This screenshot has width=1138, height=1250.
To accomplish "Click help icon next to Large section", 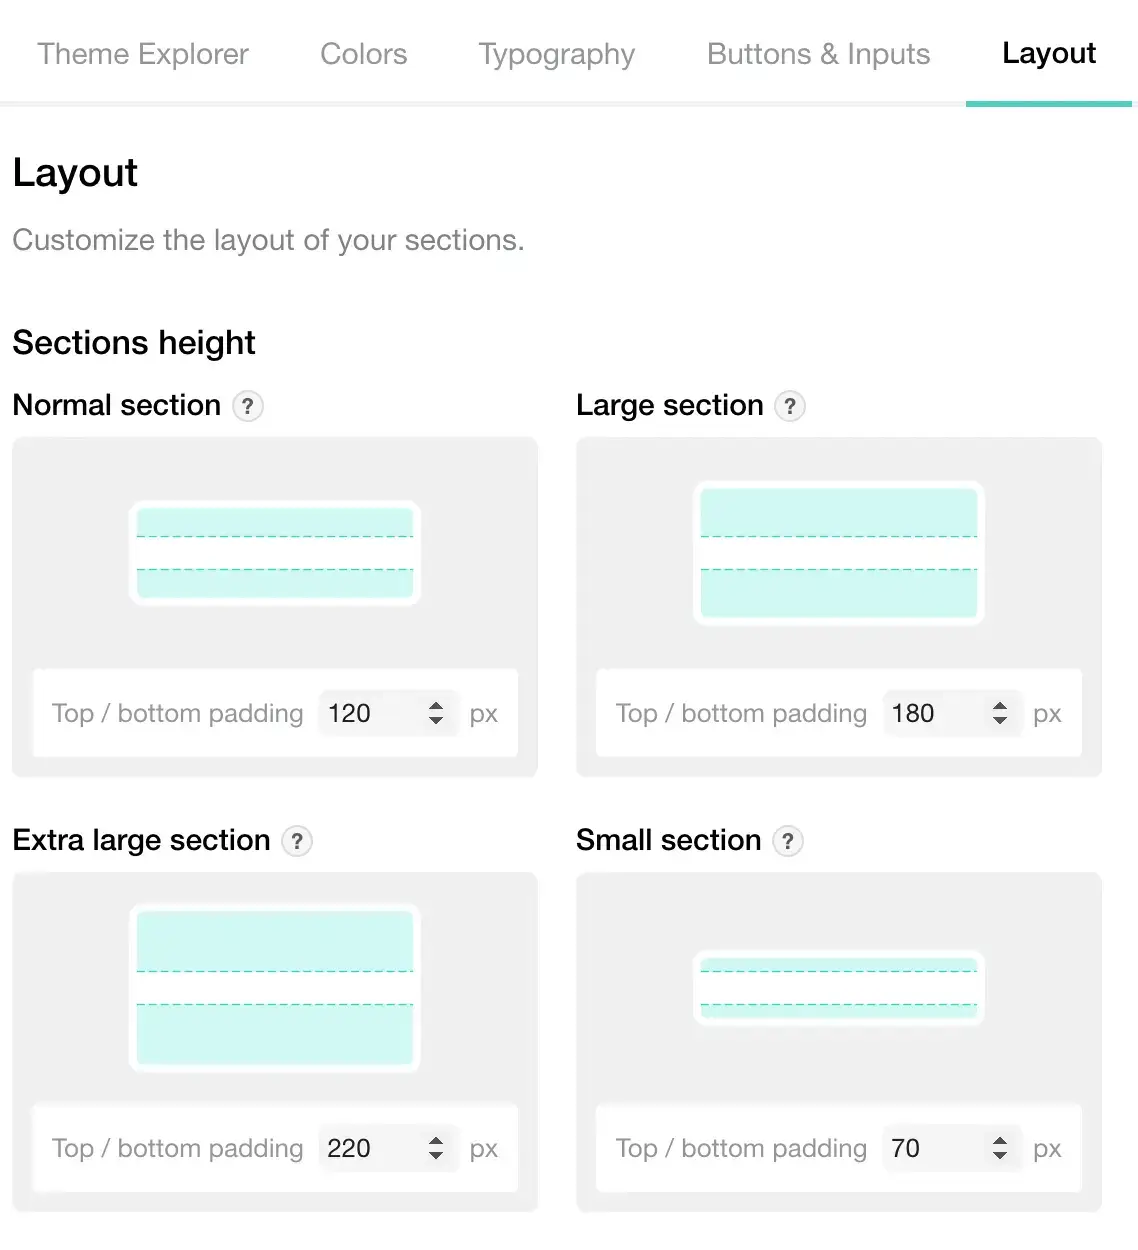I will click(790, 406).
